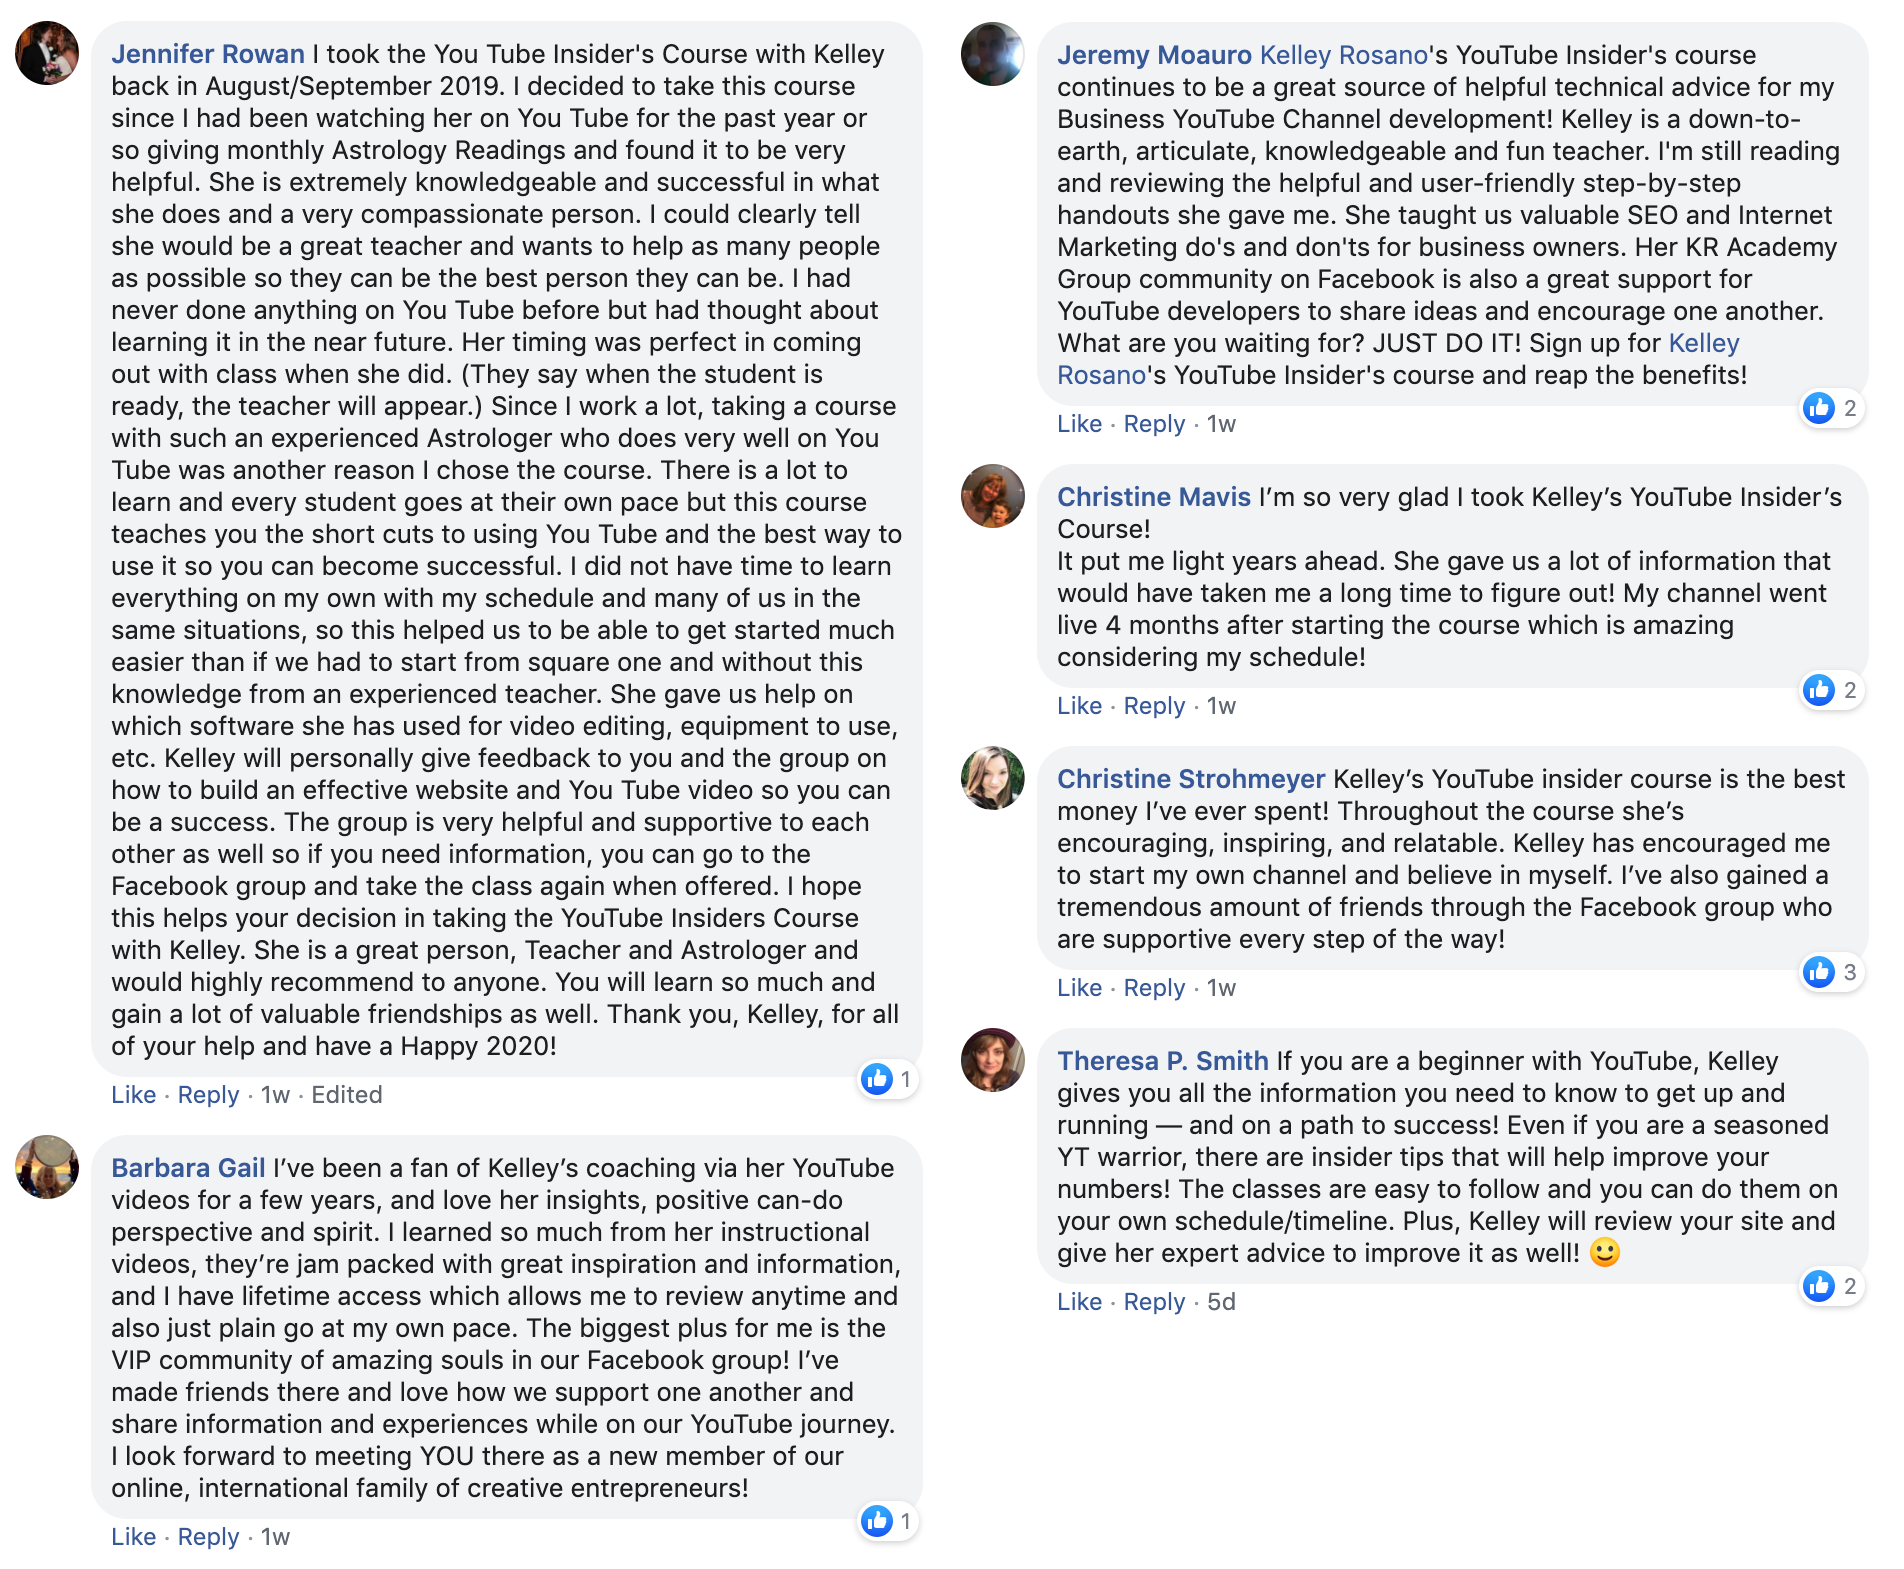The height and width of the screenshot is (1569, 1904).
Task: Click the 5d timestamp on Theresa's comment
Action: click(x=1221, y=1302)
